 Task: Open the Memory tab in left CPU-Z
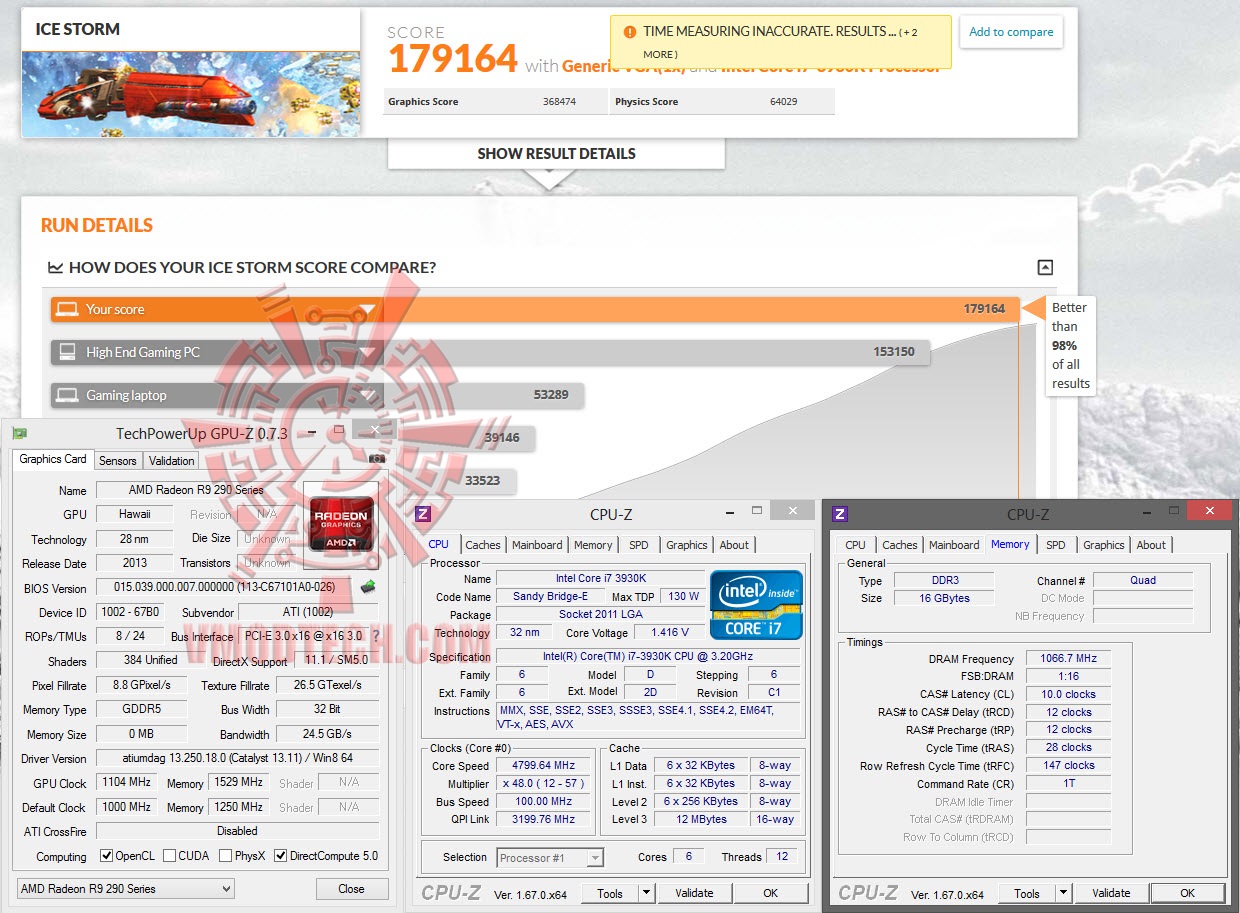pyautogui.click(x=593, y=545)
